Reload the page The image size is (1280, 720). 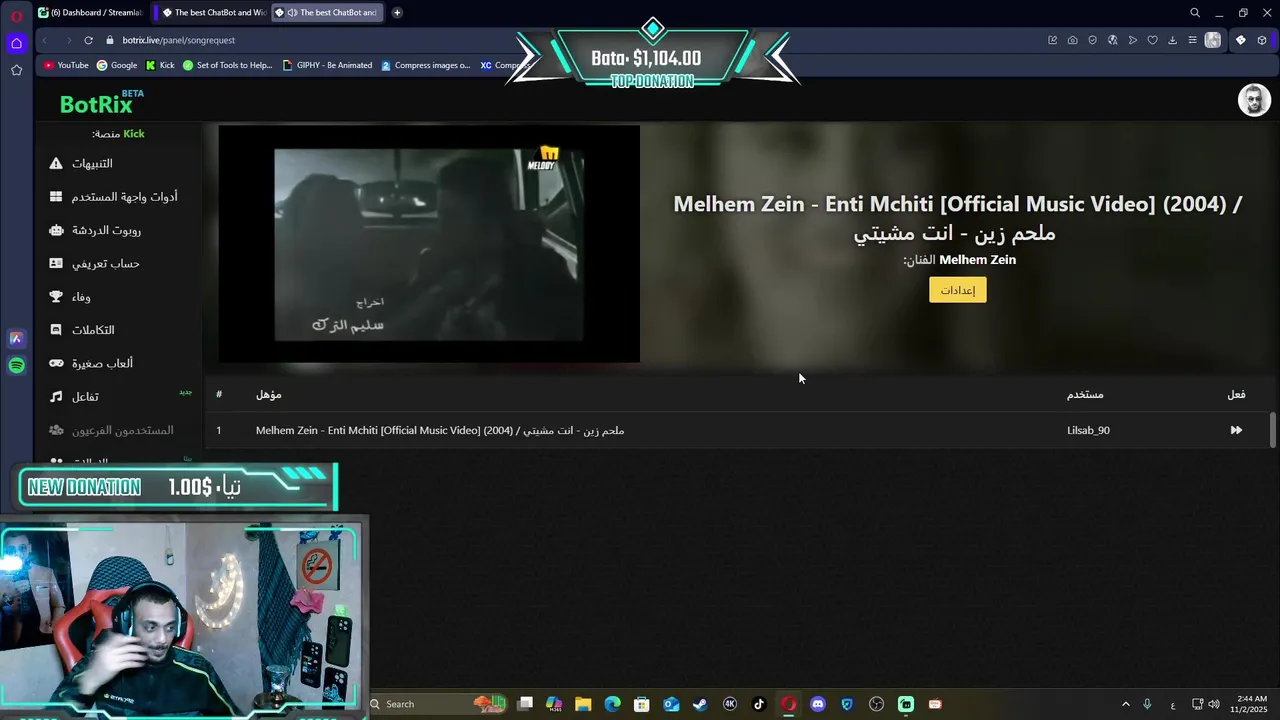[88, 40]
